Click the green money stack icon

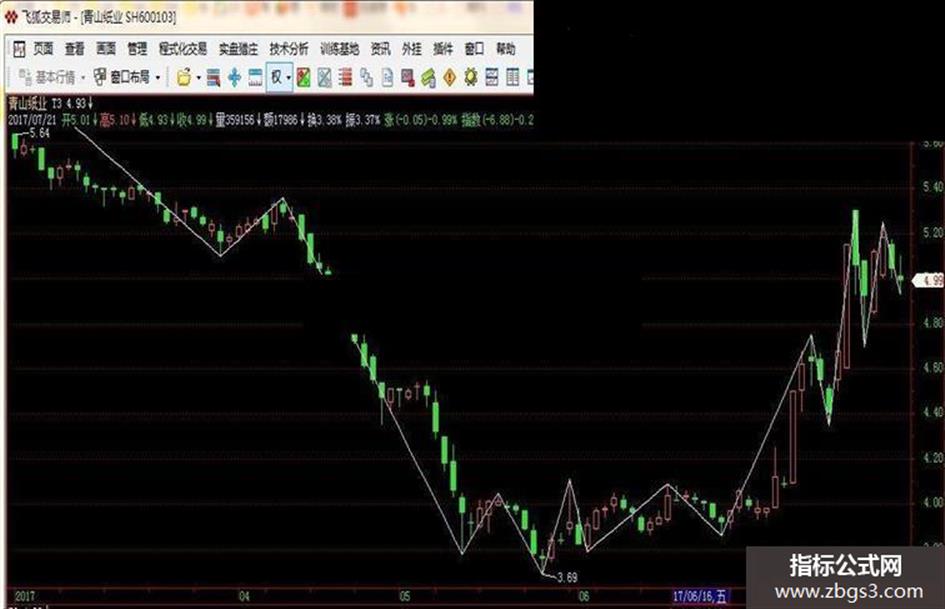tap(429, 77)
